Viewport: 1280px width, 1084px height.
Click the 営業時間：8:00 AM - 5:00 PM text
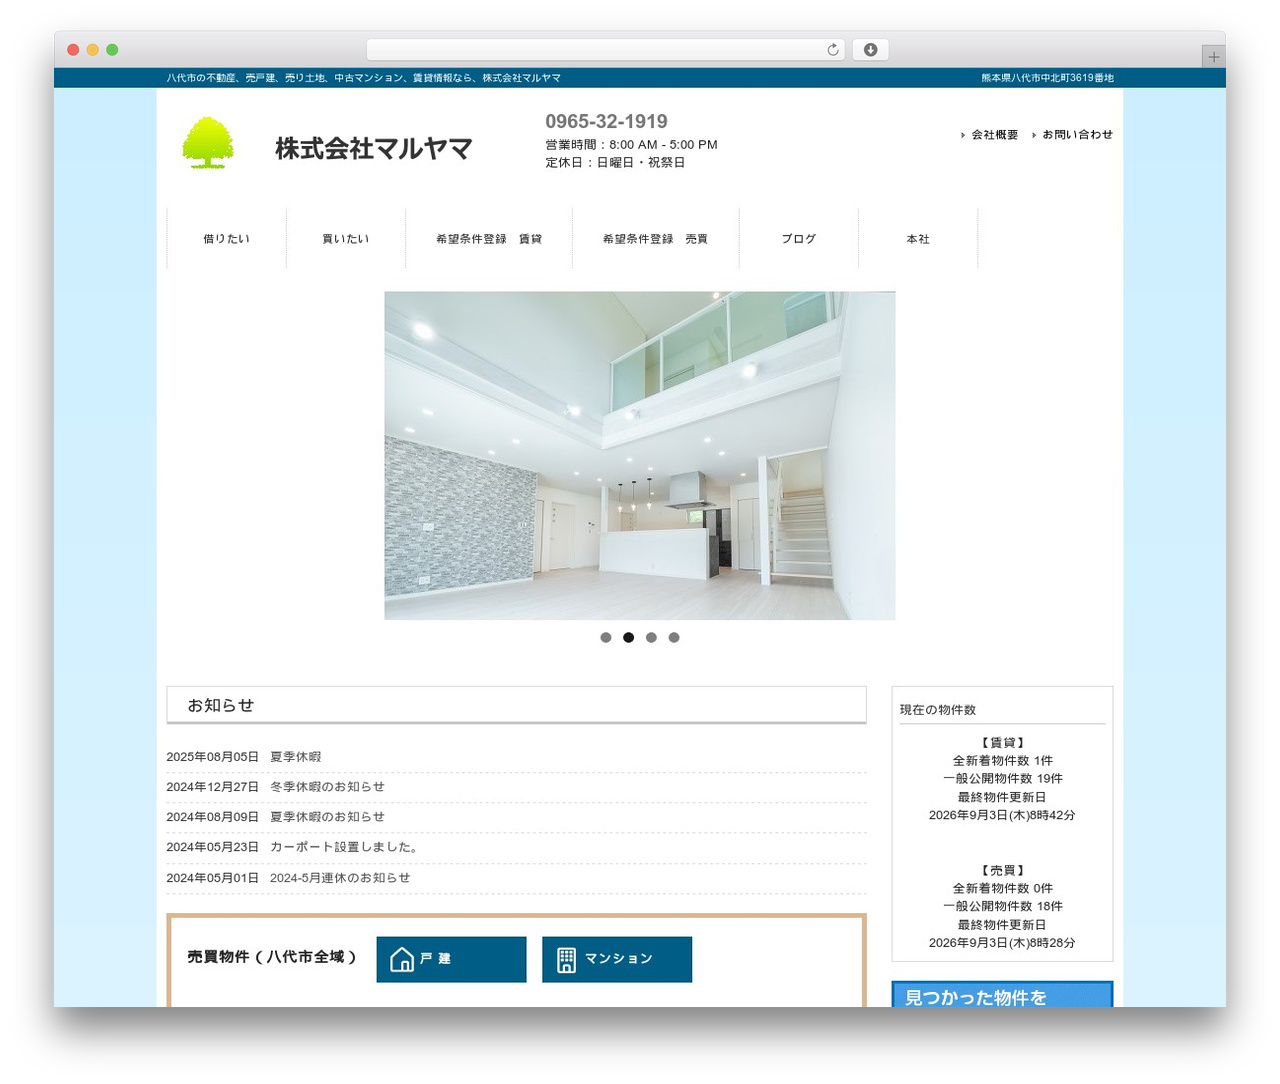click(x=631, y=145)
